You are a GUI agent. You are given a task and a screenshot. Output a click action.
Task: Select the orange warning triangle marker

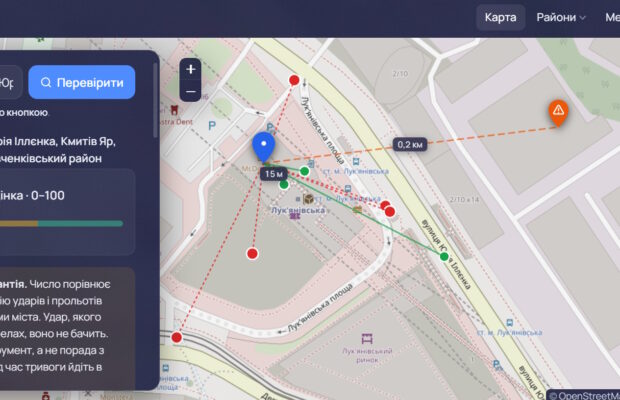click(558, 113)
